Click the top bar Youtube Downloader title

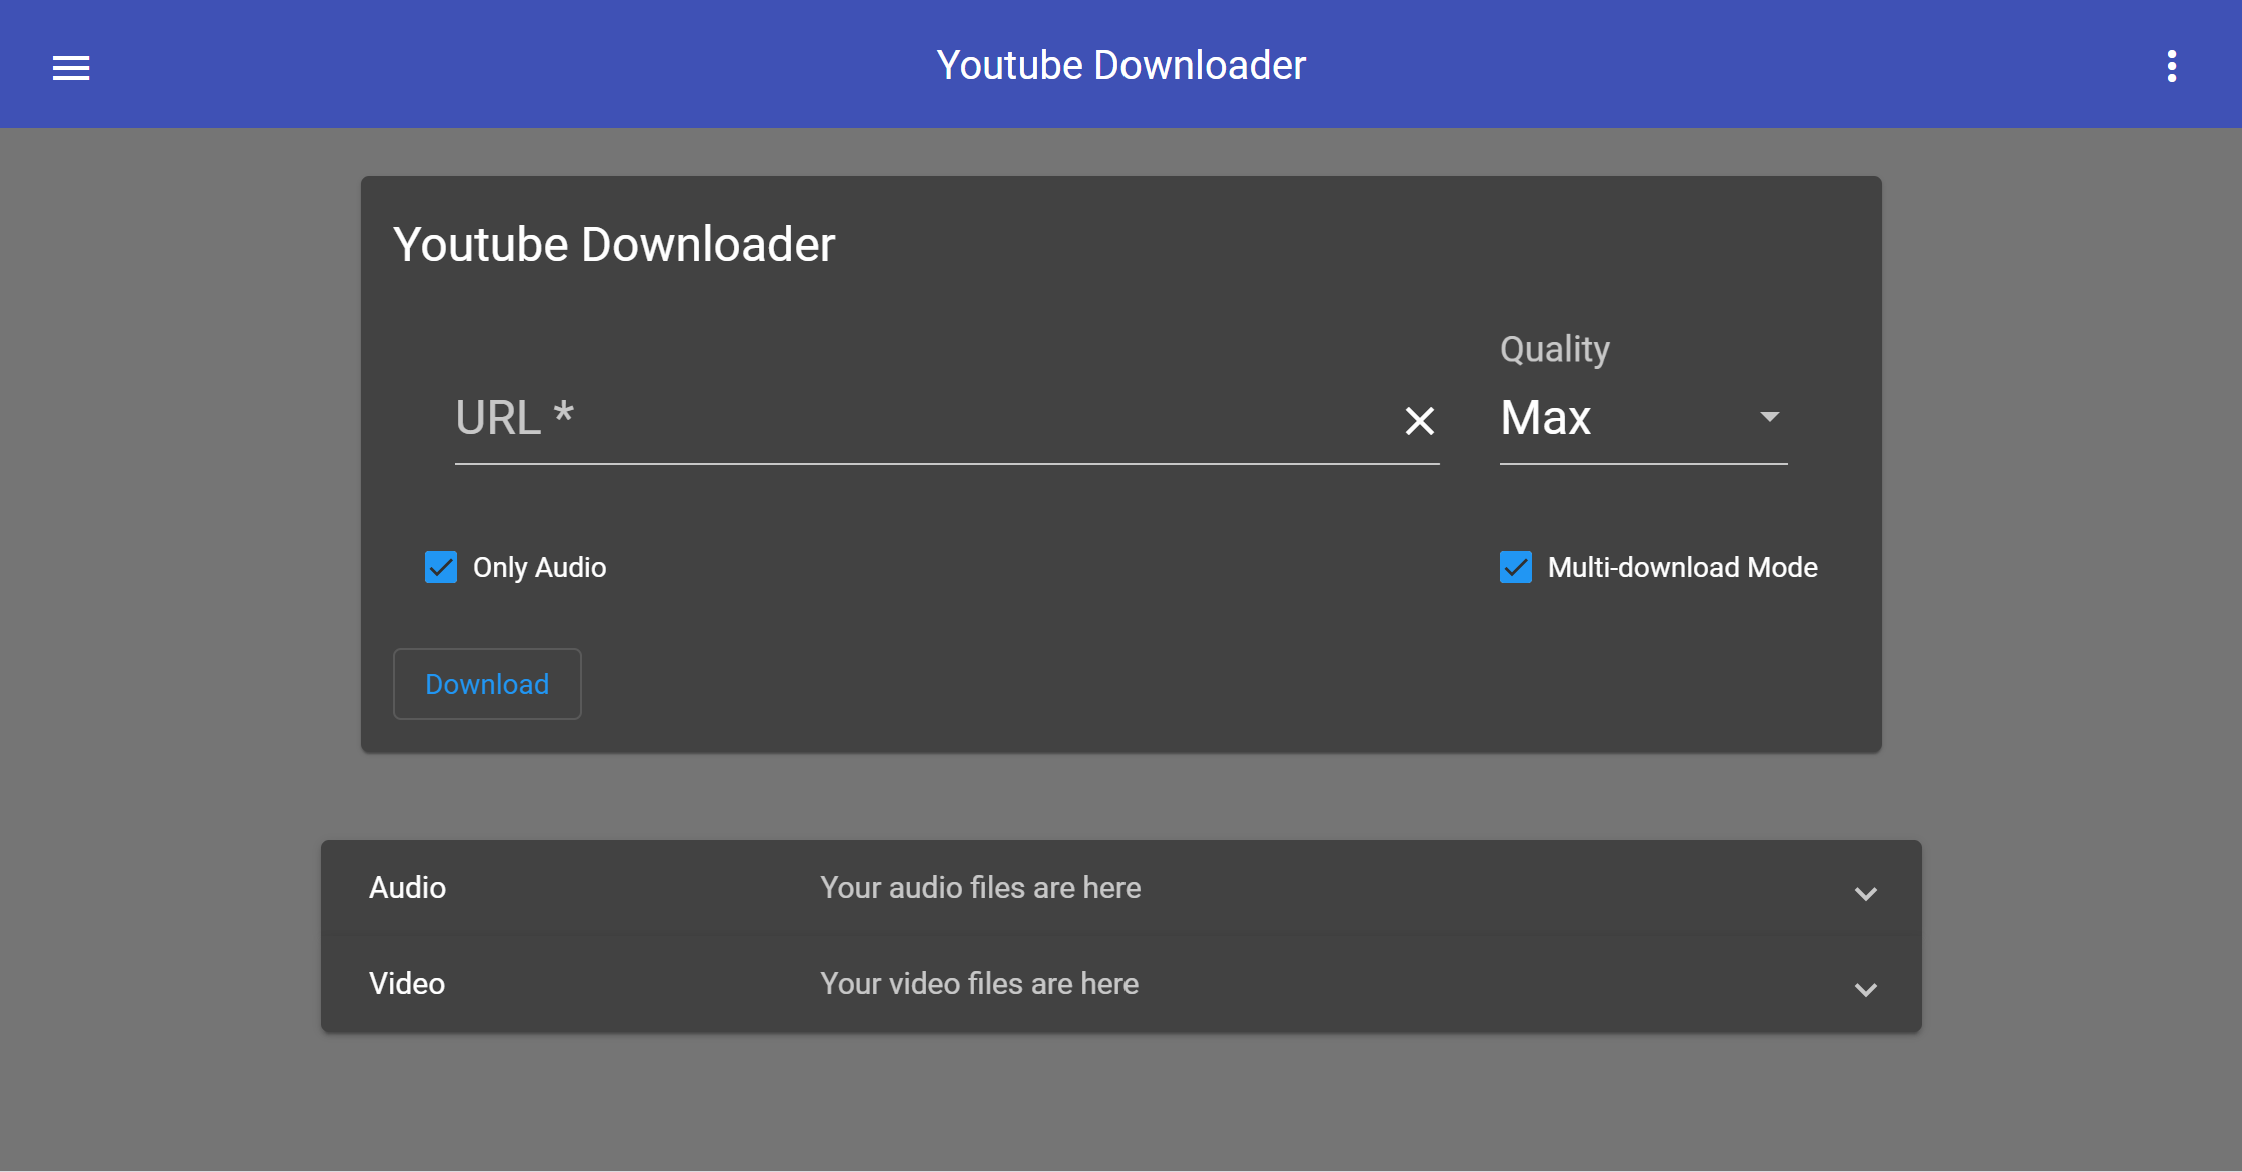point(1121,65)
